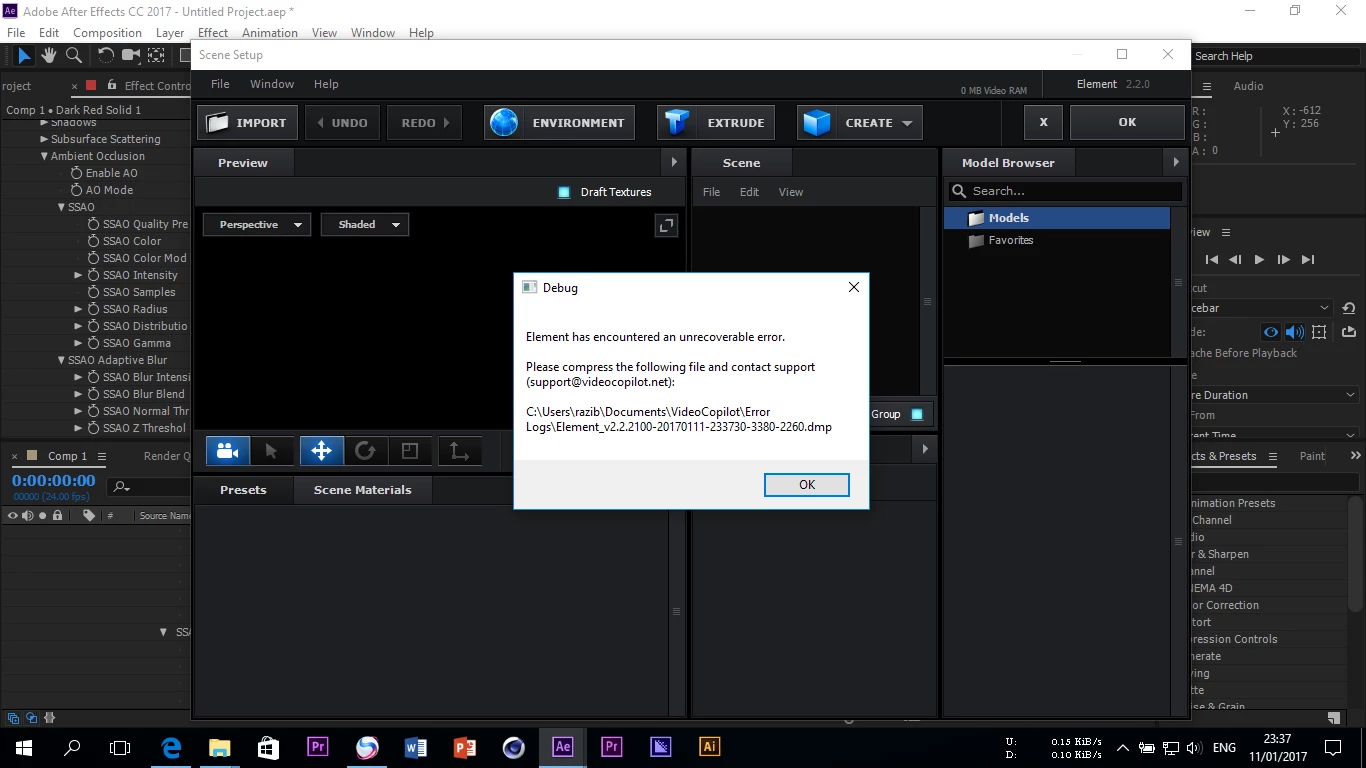Open the CREATE primitives dropdown

pyautogui.click(x=860, y=123)
